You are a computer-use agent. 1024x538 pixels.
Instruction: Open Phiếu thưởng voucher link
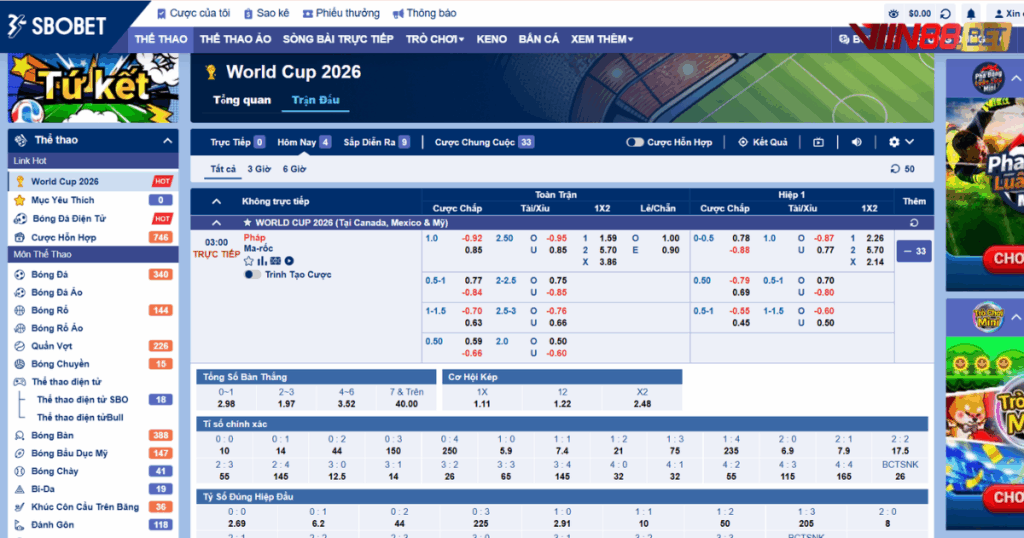[x=341, y=13]
